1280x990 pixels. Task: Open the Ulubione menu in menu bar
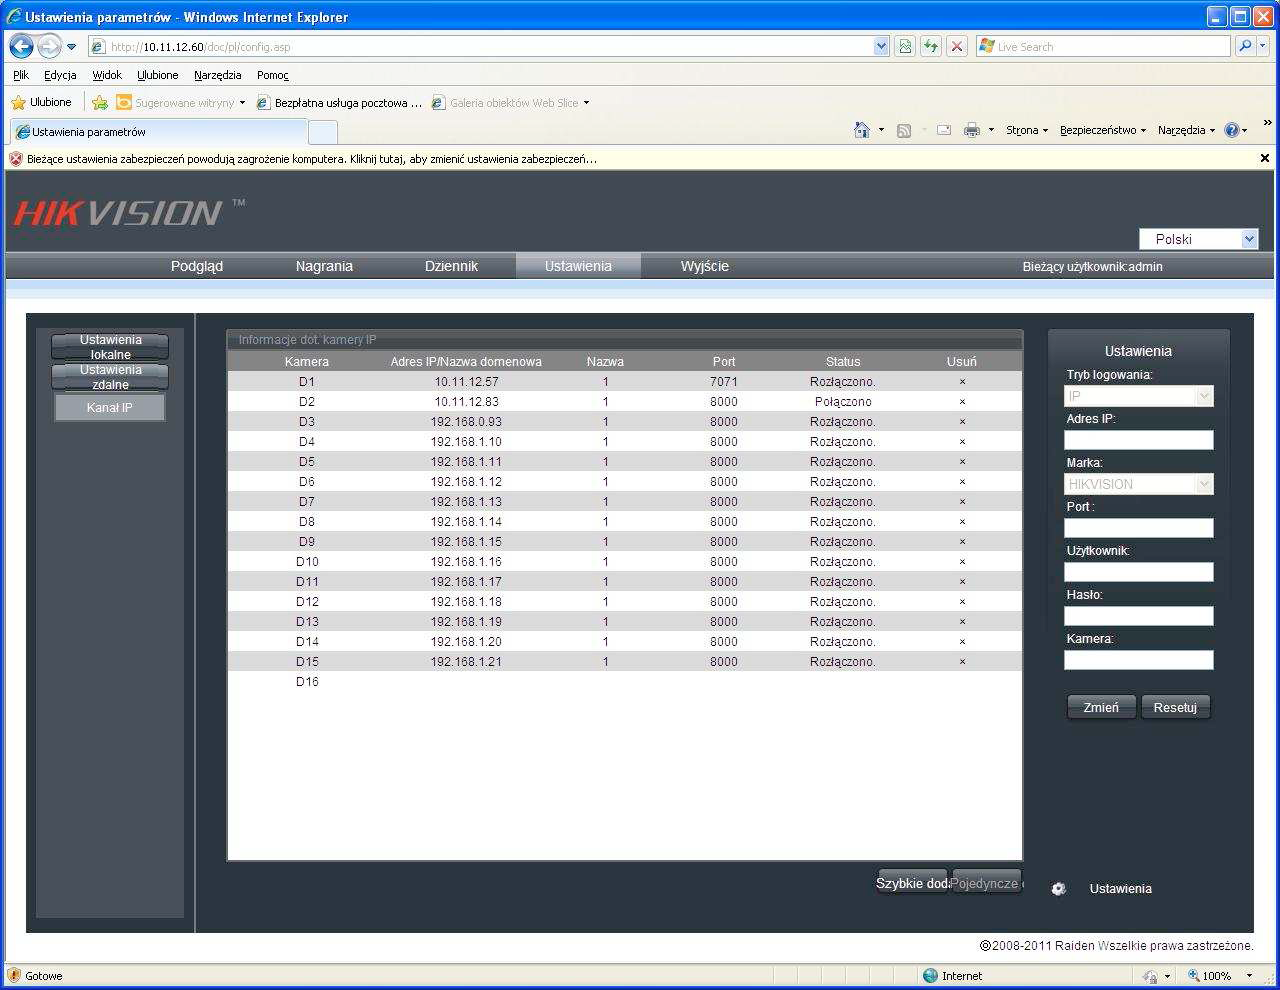tap(158, 75)
